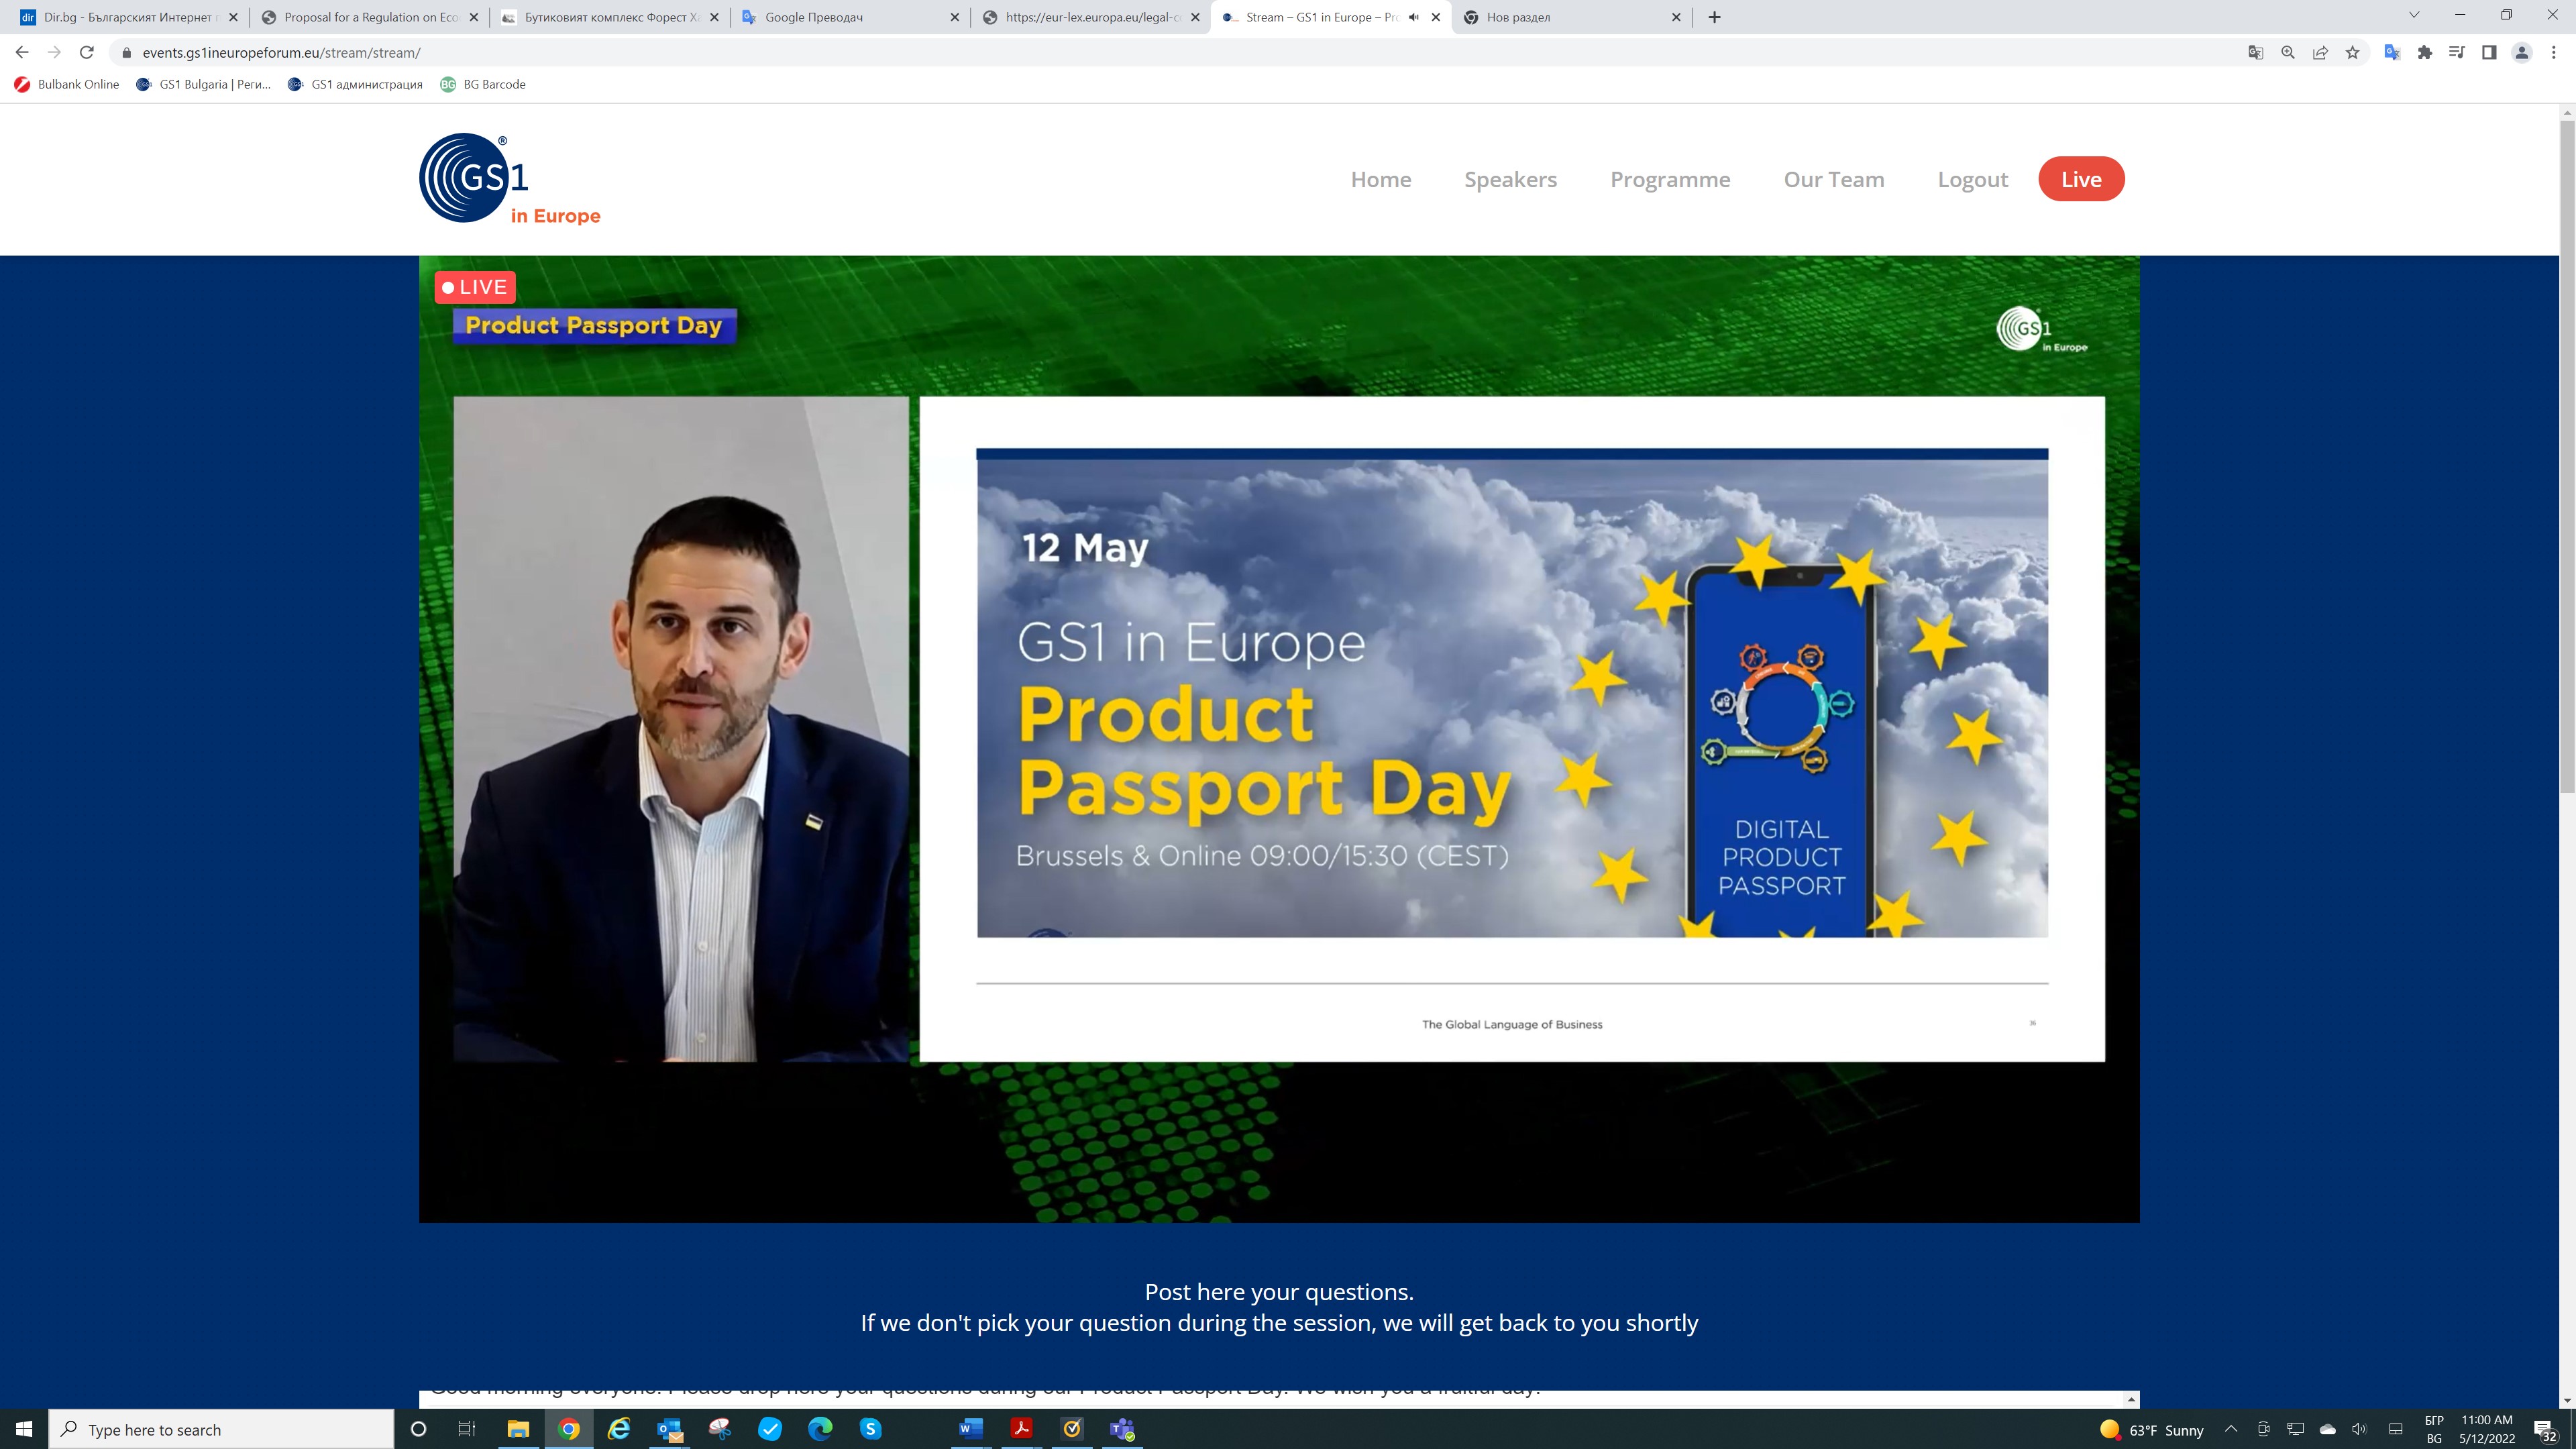Open the volume control in system tray

pos(2360,1429)
